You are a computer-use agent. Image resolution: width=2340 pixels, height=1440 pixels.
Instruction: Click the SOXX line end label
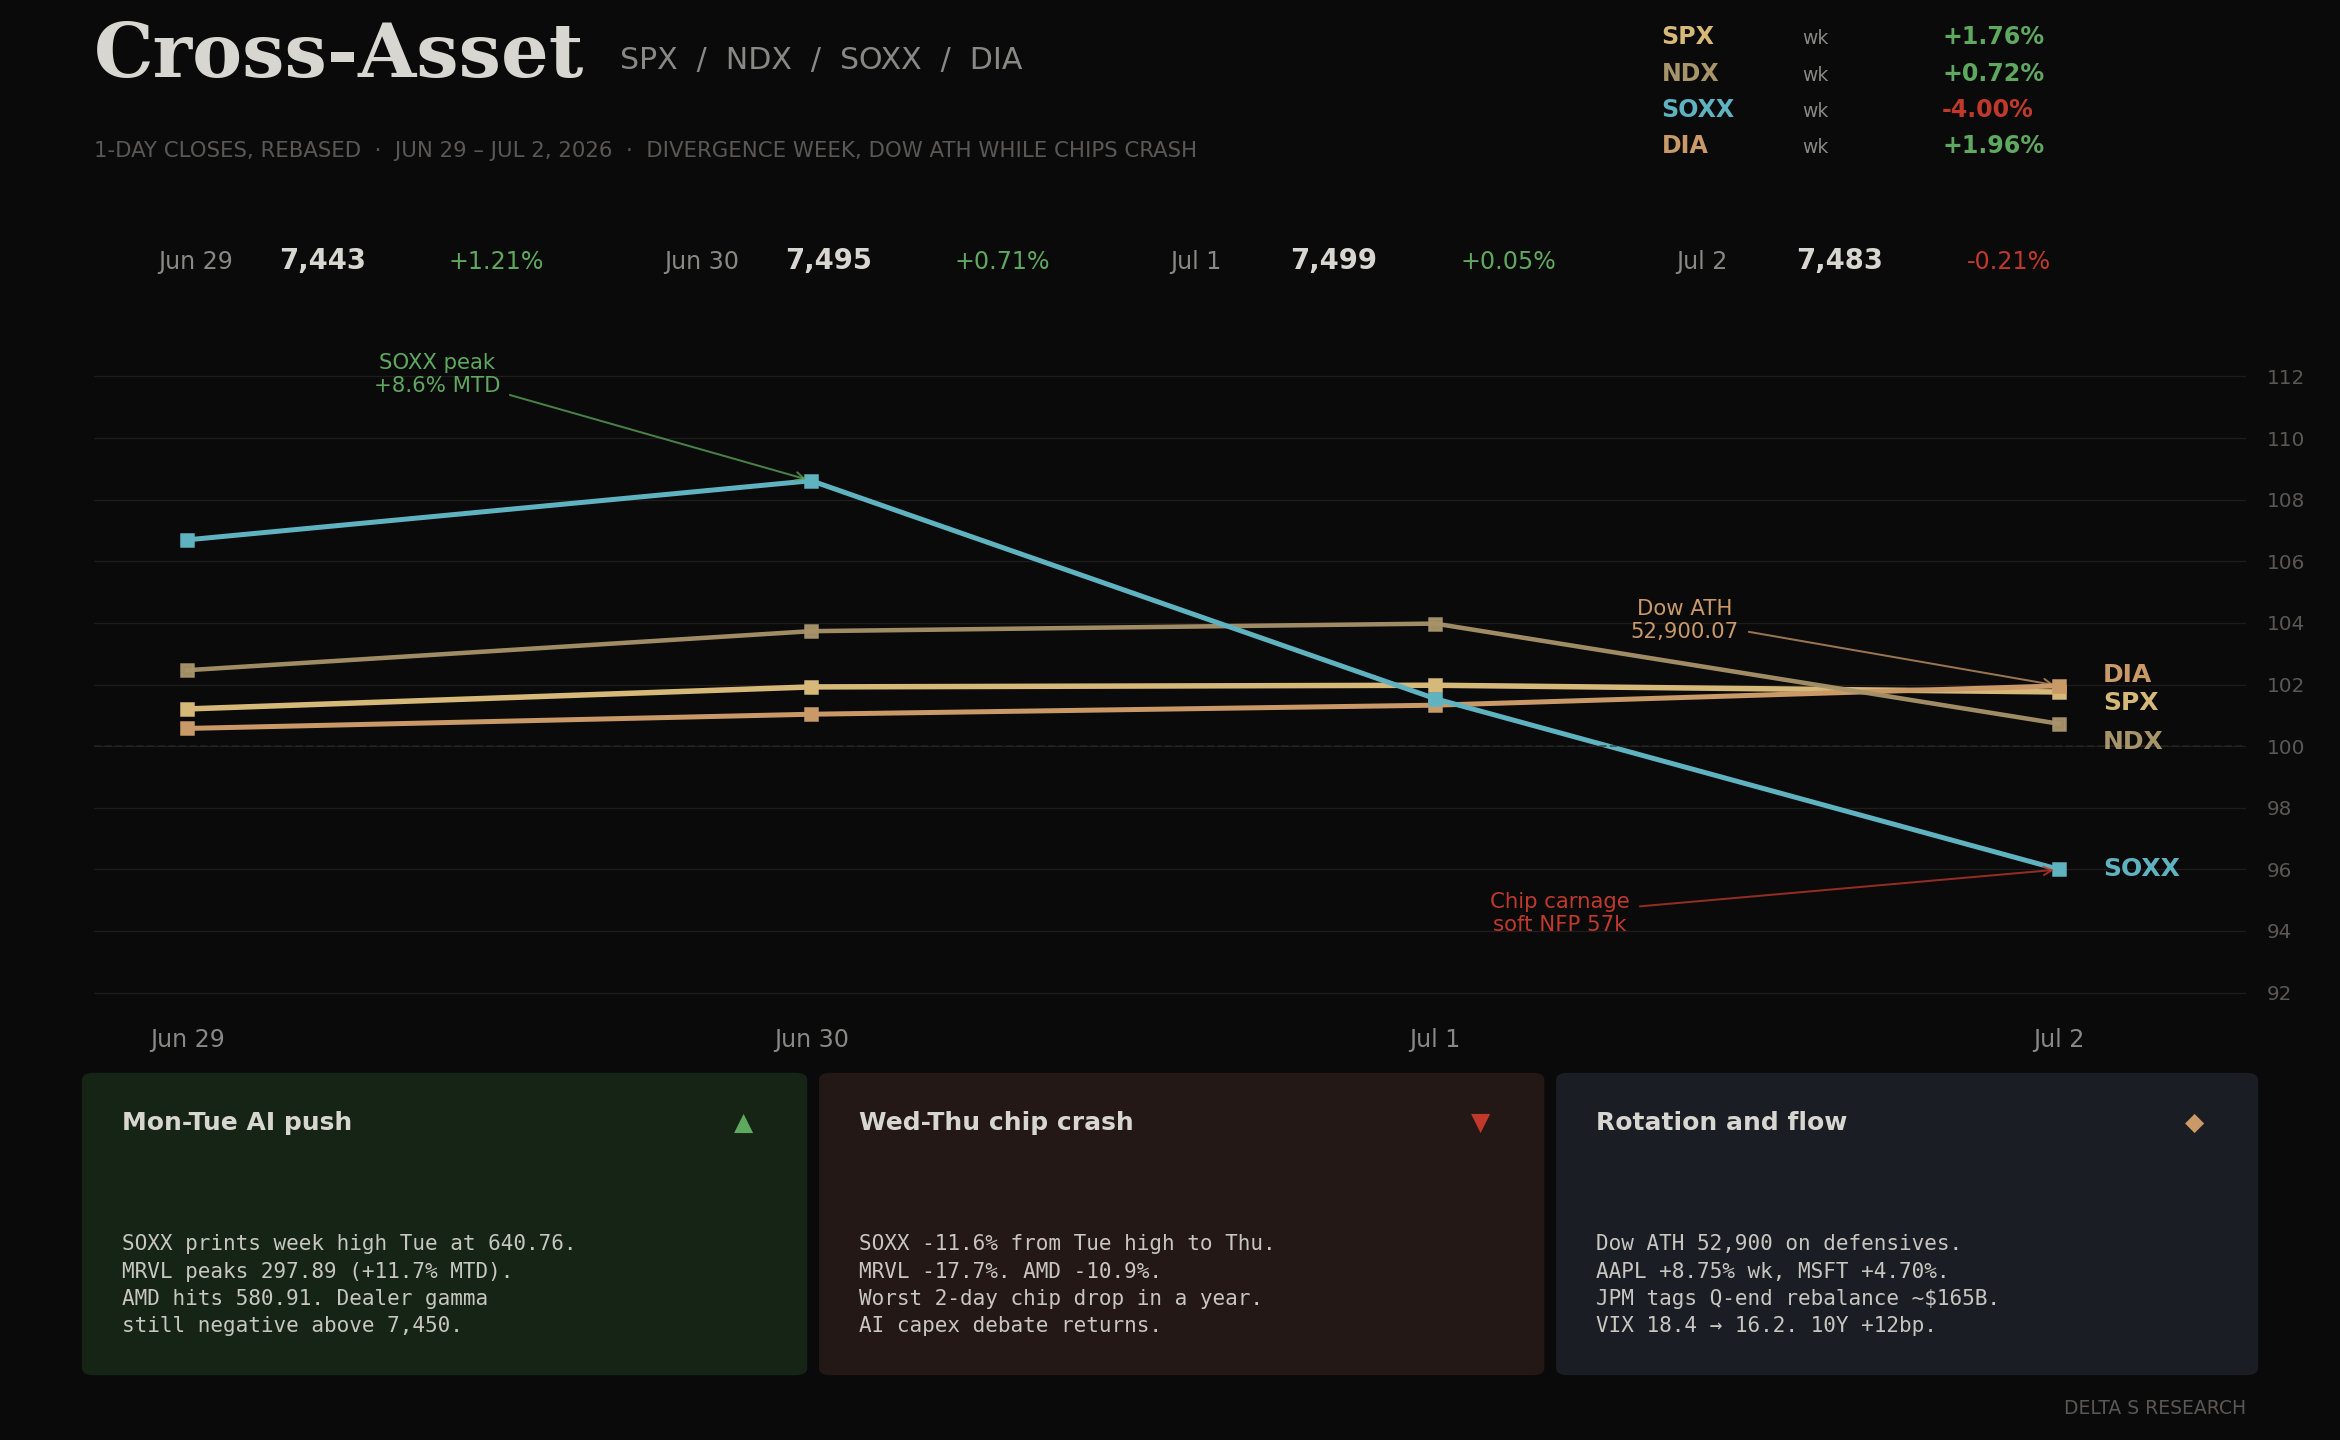[x=2141, y=868]
